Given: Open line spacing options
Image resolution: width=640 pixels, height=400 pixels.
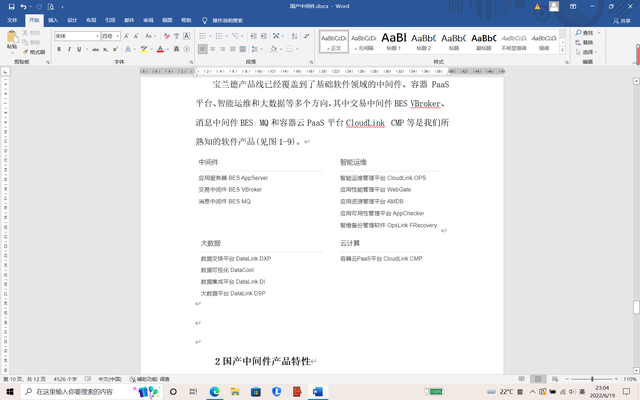Looking at the screenshot, I should click(256, 49).
